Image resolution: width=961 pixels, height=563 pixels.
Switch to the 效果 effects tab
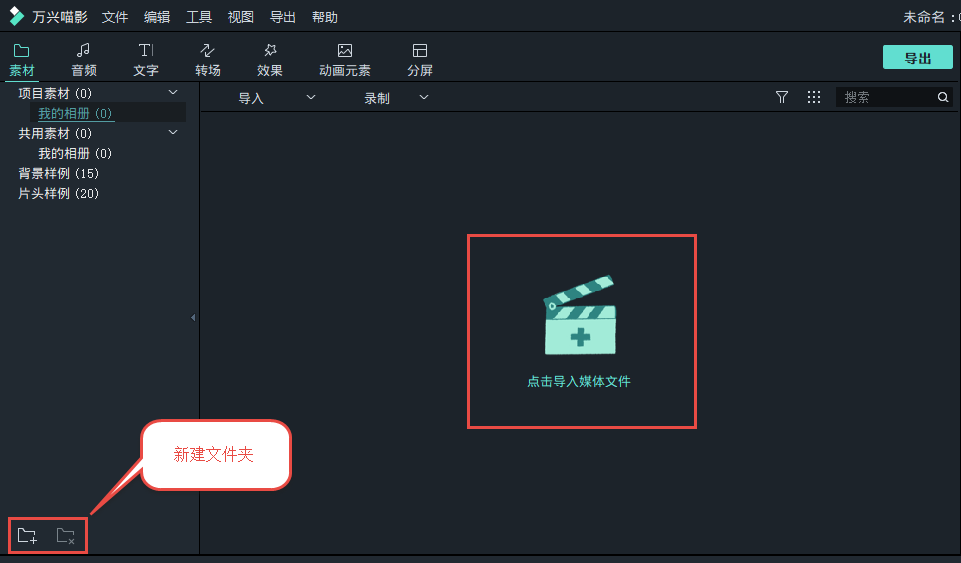tap(270, 60)
